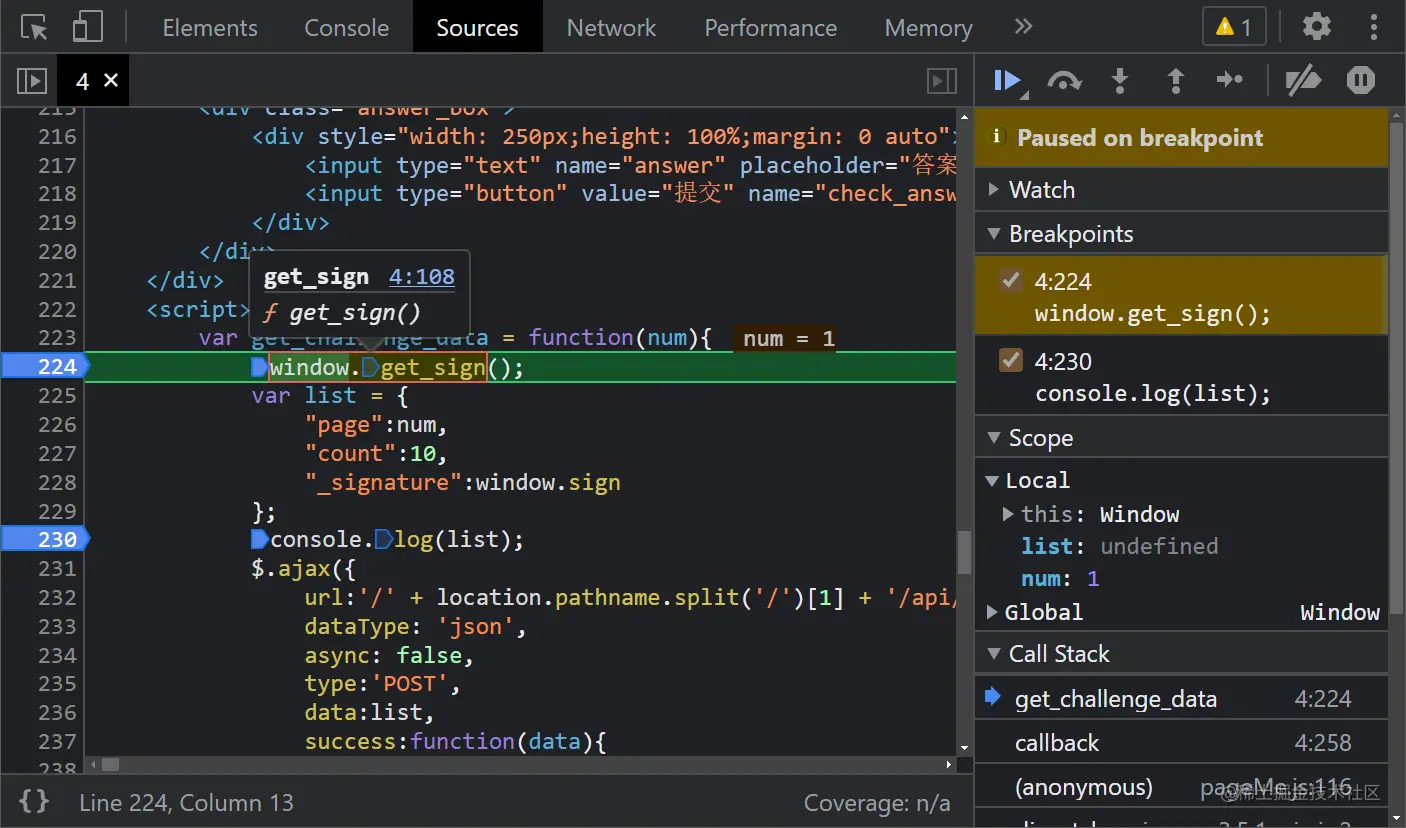Step out of current function

1176,81
